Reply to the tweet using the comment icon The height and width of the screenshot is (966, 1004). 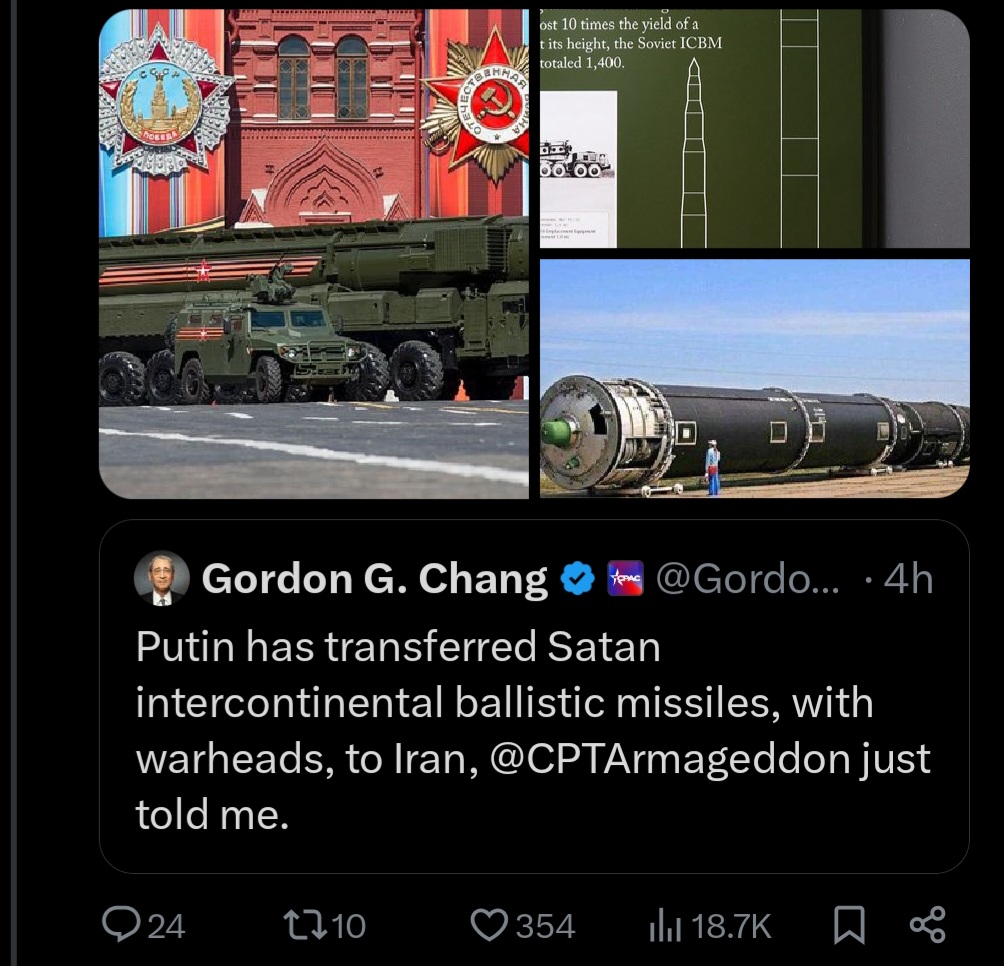click(x=124, y=925)
